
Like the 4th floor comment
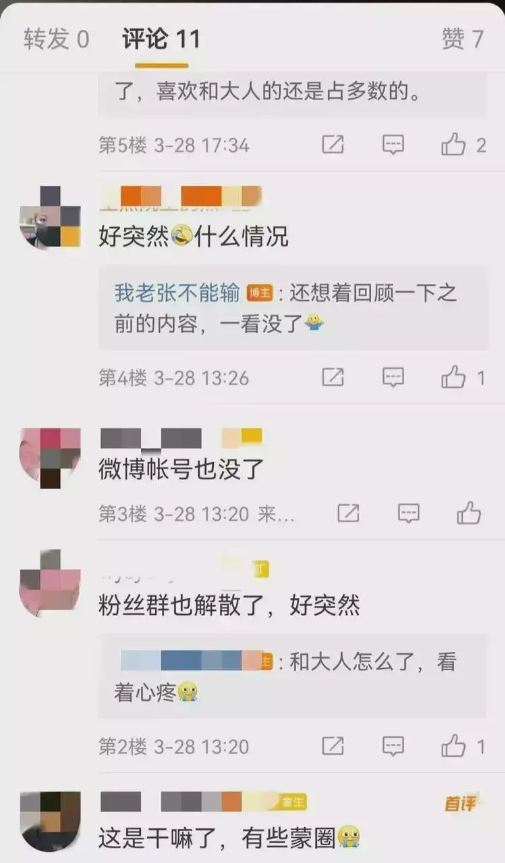click(453, 378)
